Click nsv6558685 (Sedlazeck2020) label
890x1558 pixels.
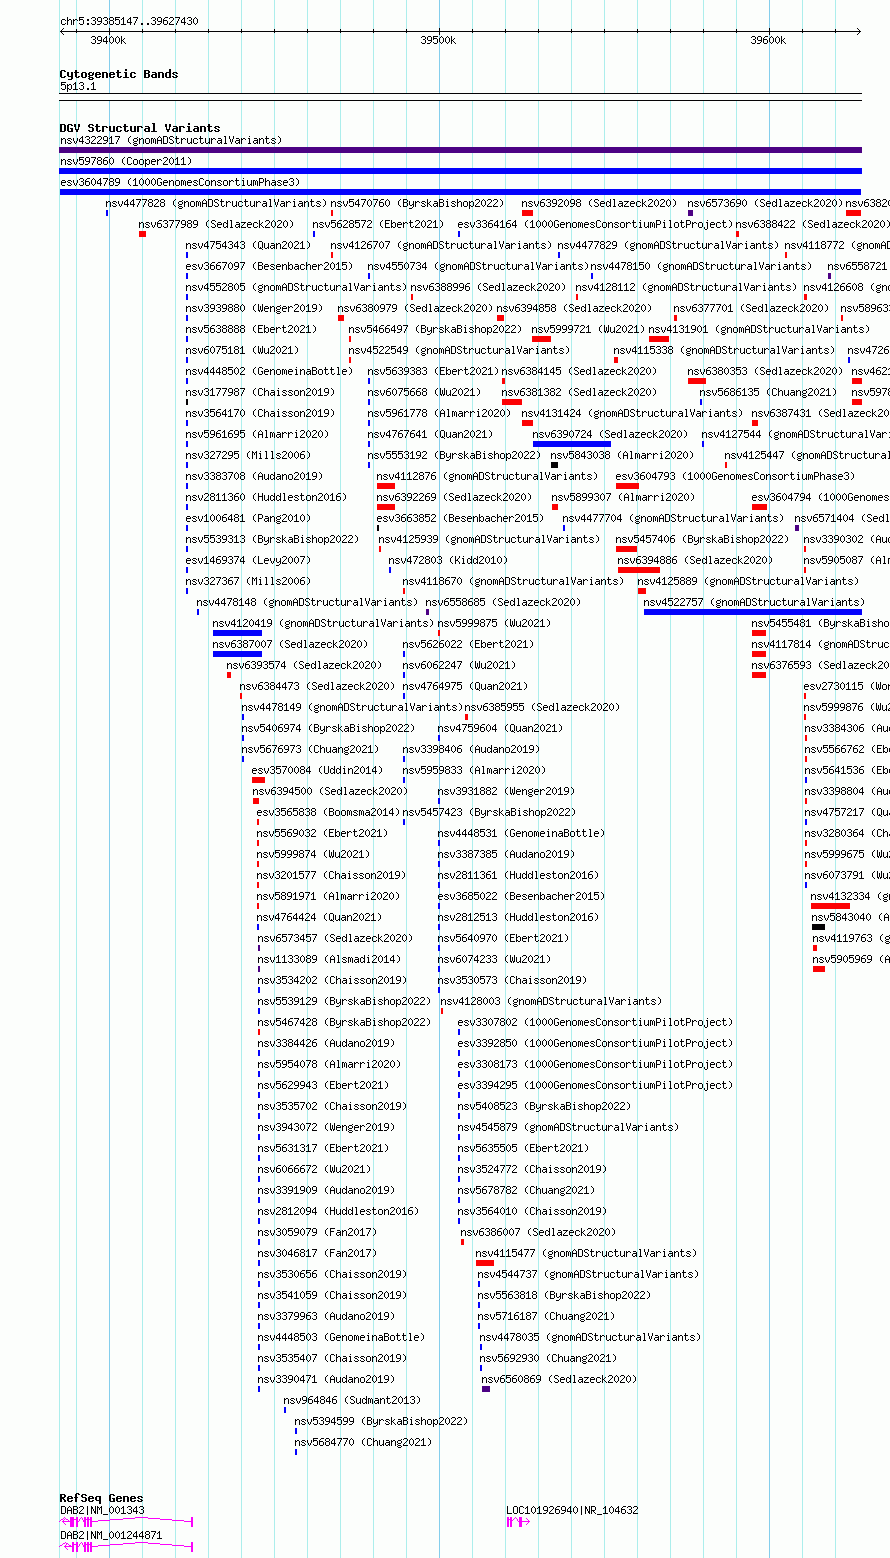[503, 602]
